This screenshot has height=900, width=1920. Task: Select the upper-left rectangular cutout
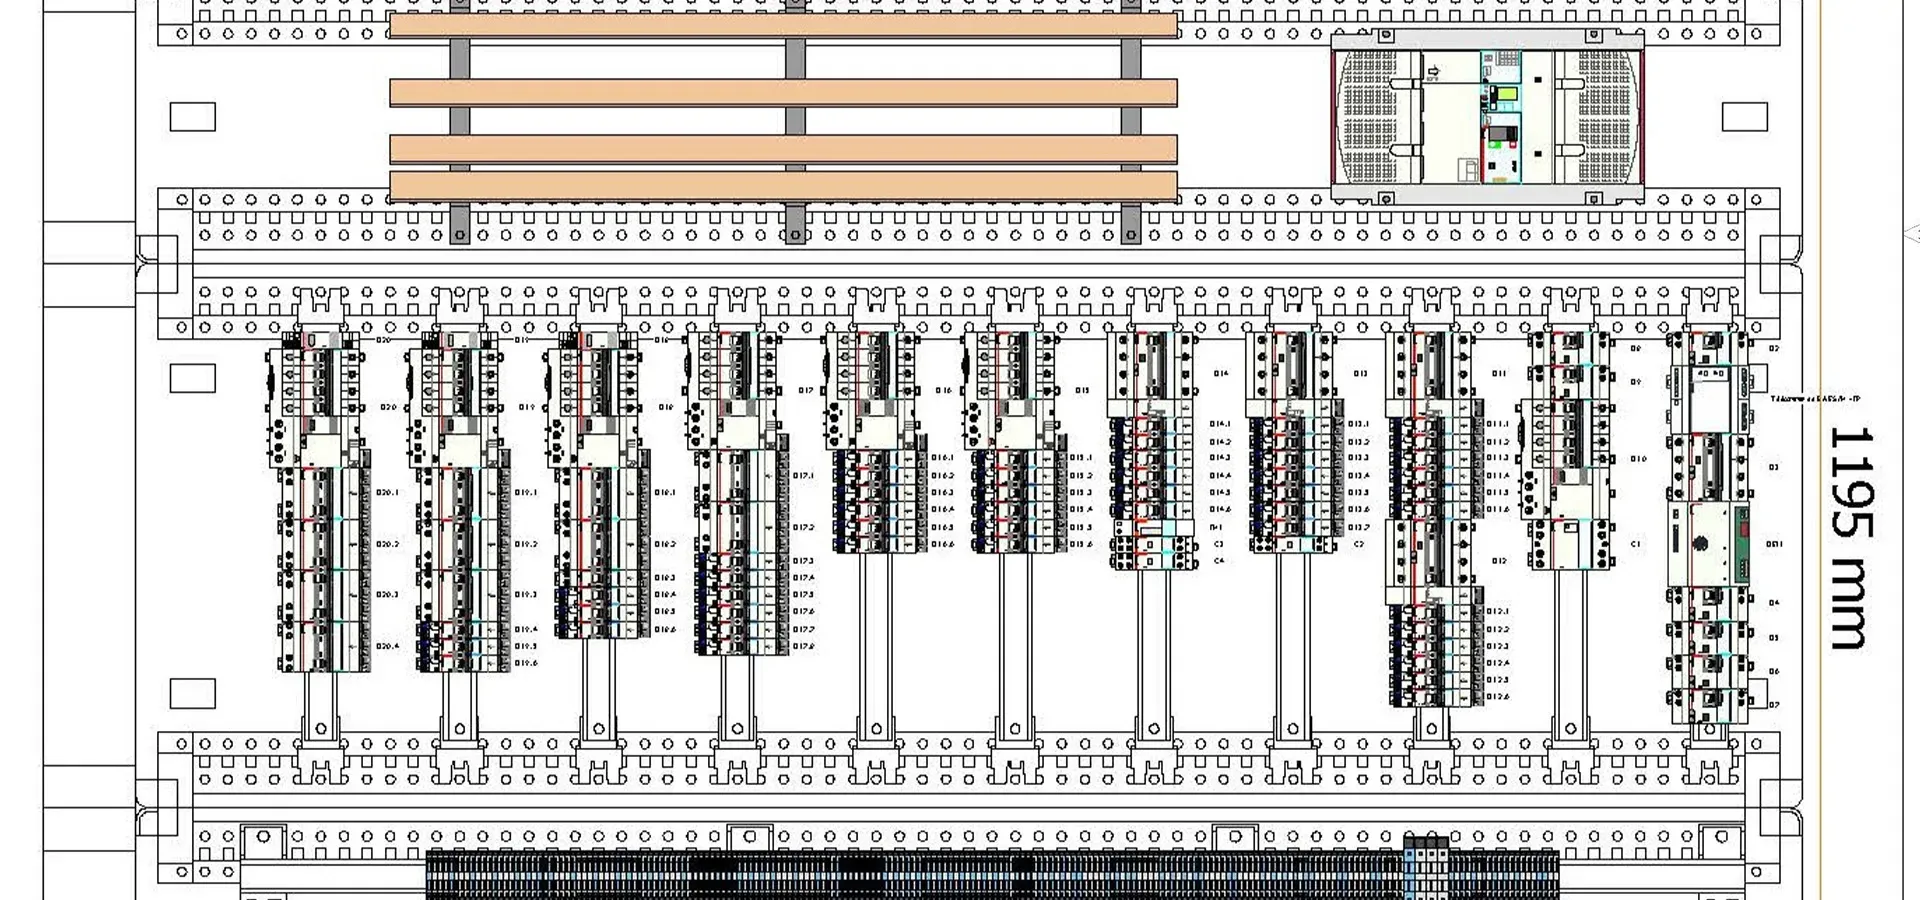click(193, 117)
